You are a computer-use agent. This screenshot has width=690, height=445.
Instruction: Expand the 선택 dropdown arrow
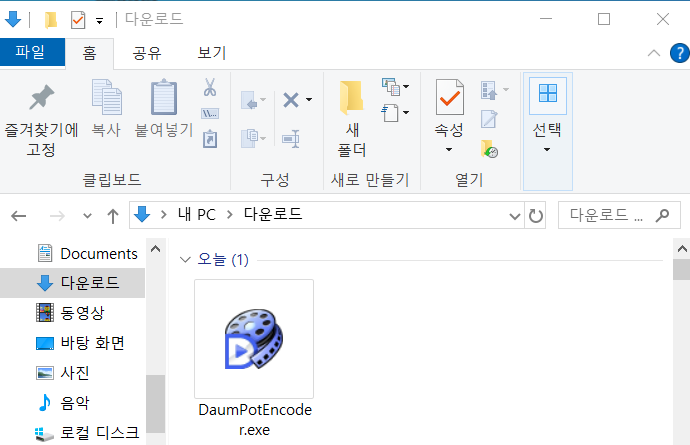tap(547, 150)
